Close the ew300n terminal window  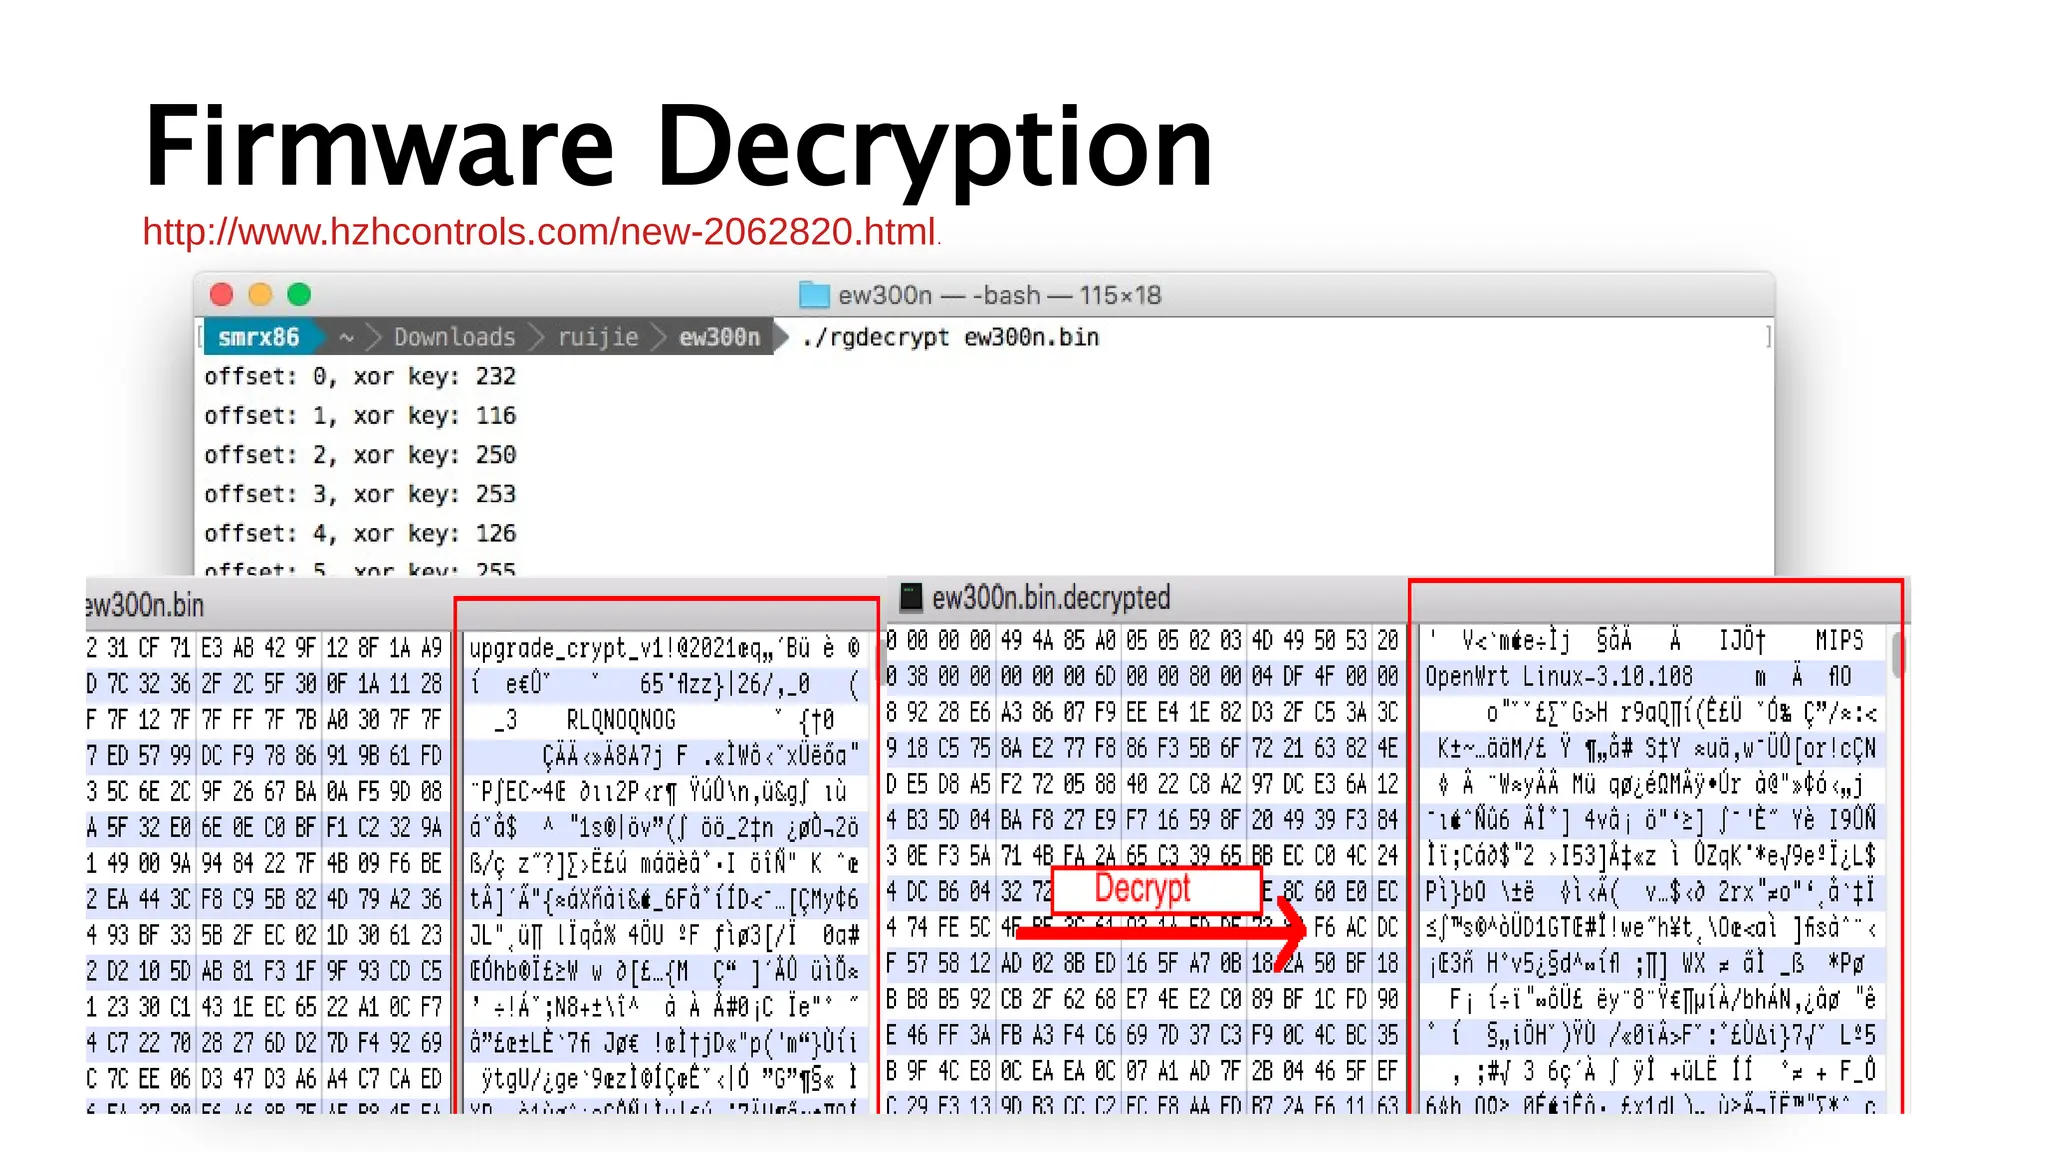point(222,295)
